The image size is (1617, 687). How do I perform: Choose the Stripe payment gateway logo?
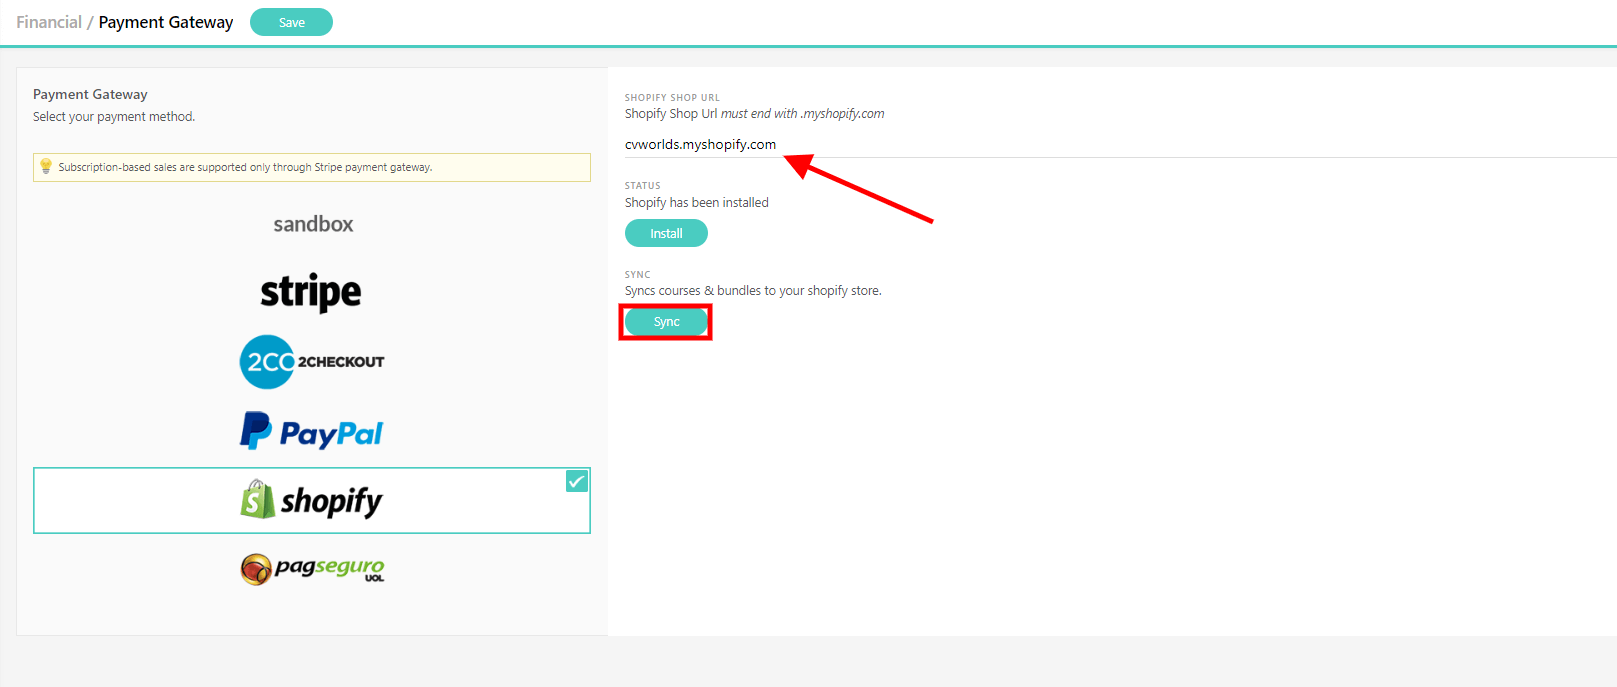(x=311, y=292)
